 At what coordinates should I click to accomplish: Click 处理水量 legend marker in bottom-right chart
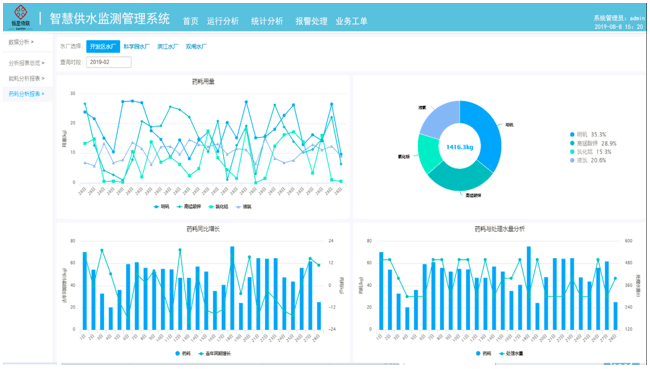tap(502, 354)
